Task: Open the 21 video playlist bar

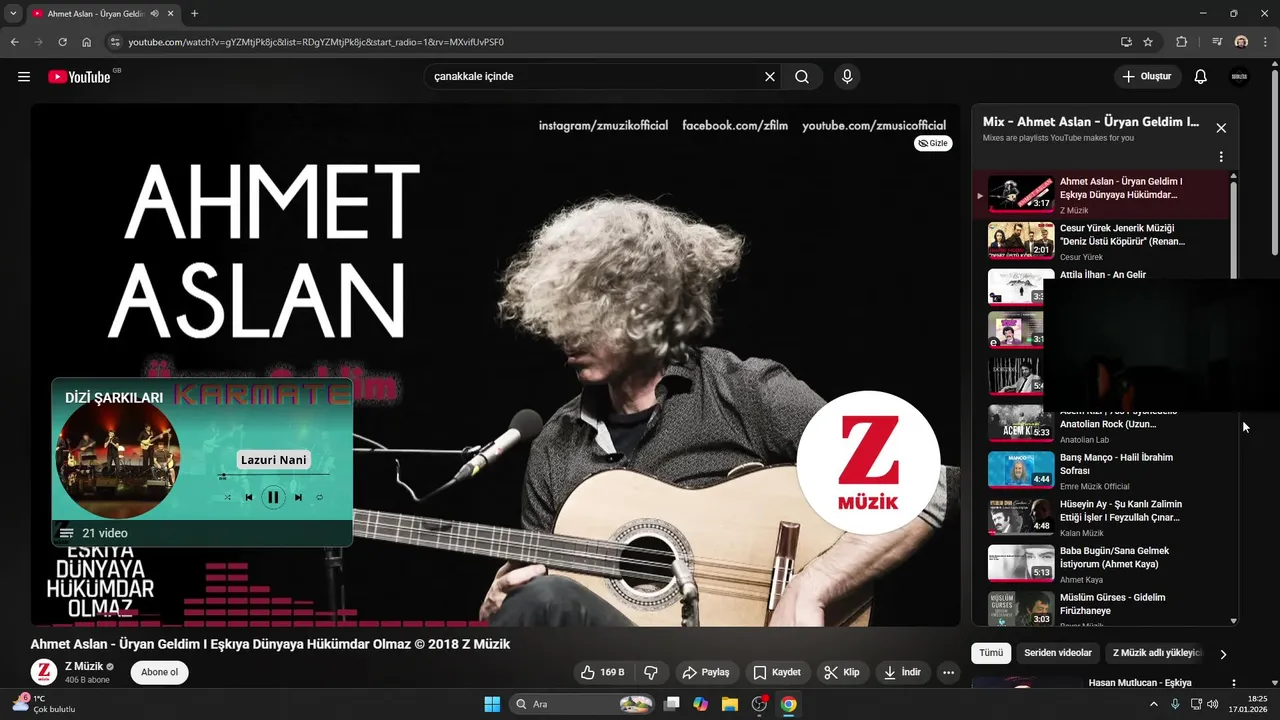Action: tap(202, 533)
